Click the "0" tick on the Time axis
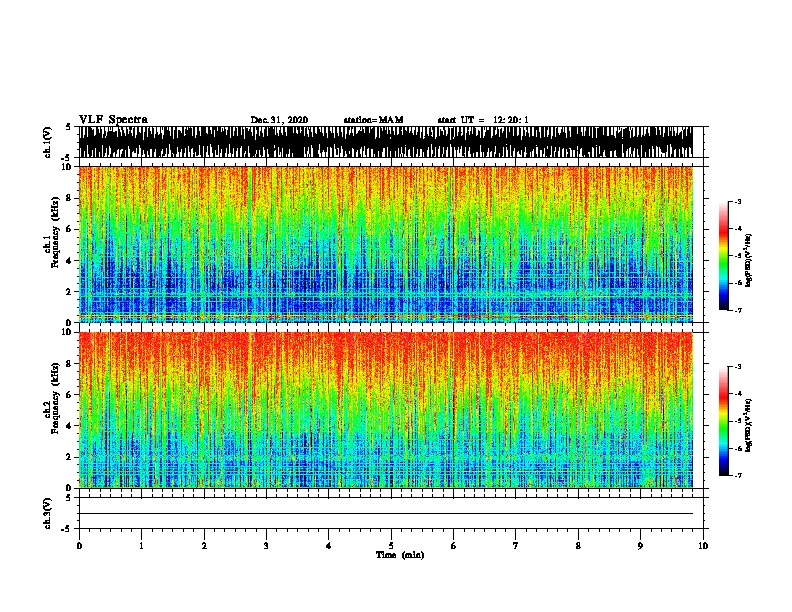The image size is (792, 612). 79,546
